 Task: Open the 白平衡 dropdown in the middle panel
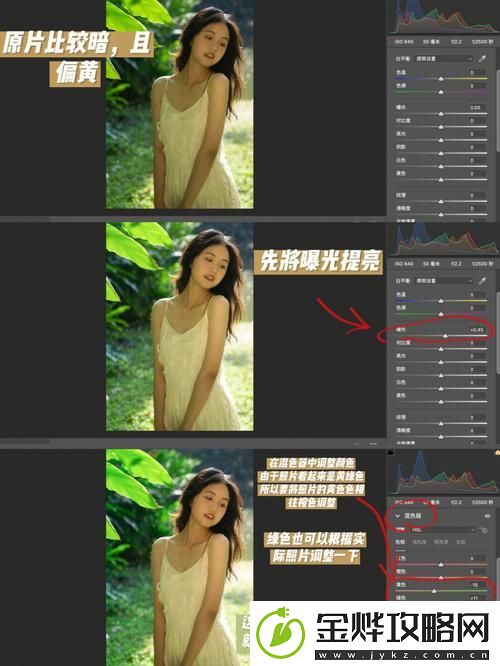[x=443, y=281]
